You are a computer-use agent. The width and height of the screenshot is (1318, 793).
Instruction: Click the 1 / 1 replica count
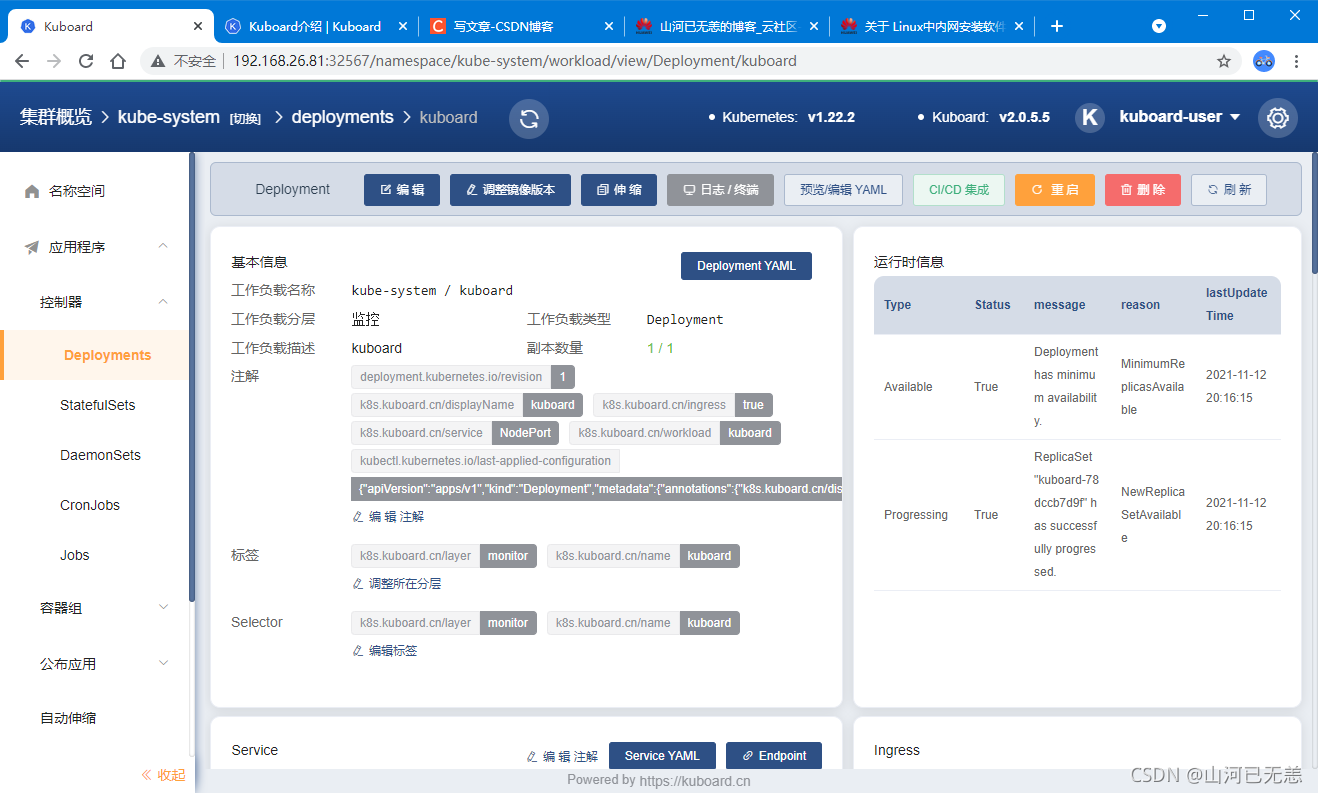660,348
